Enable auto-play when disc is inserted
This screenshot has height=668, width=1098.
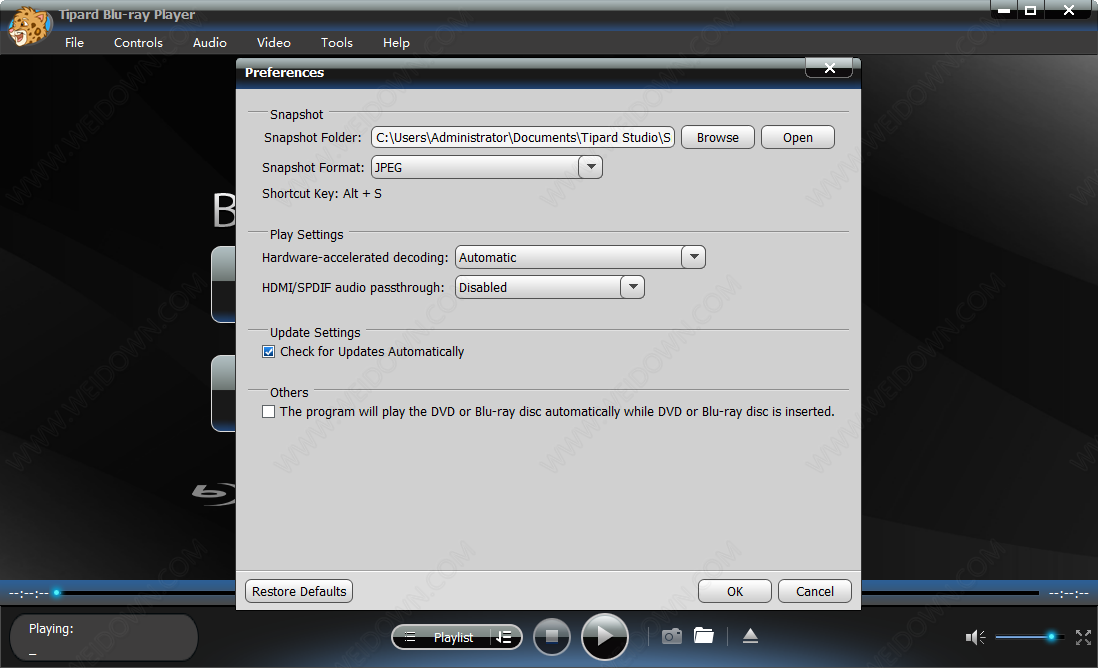tap(268, 412)
